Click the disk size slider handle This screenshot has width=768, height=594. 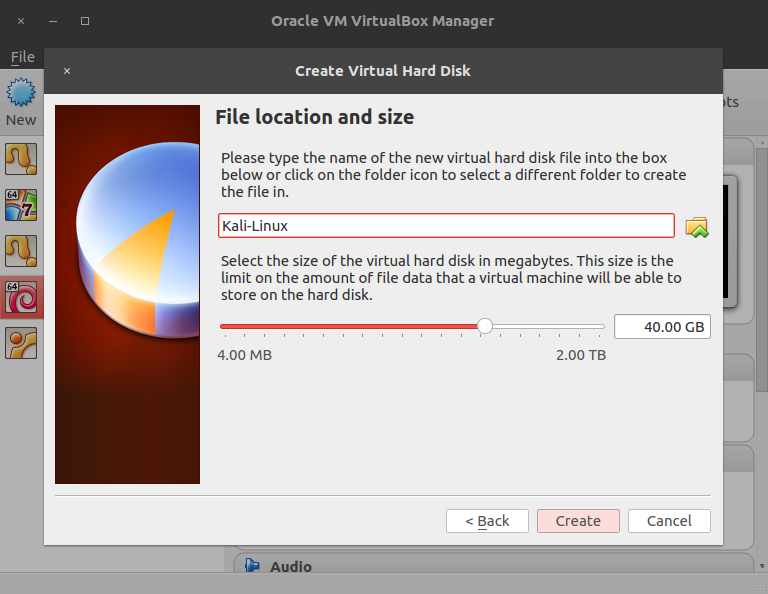(484, 326)
